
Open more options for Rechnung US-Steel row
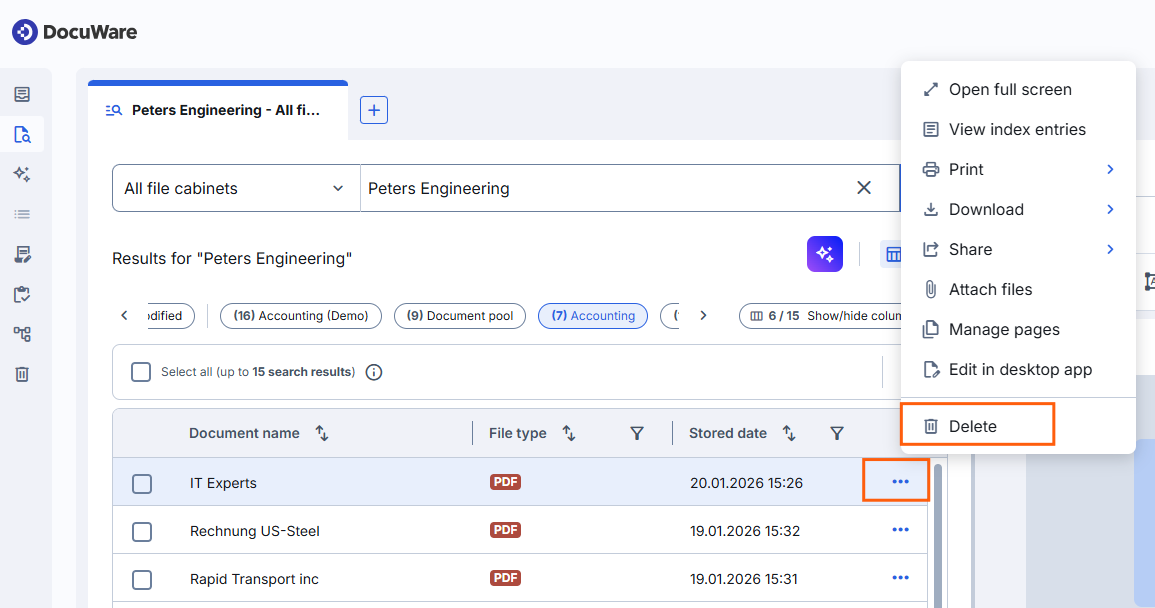[900, 530]
